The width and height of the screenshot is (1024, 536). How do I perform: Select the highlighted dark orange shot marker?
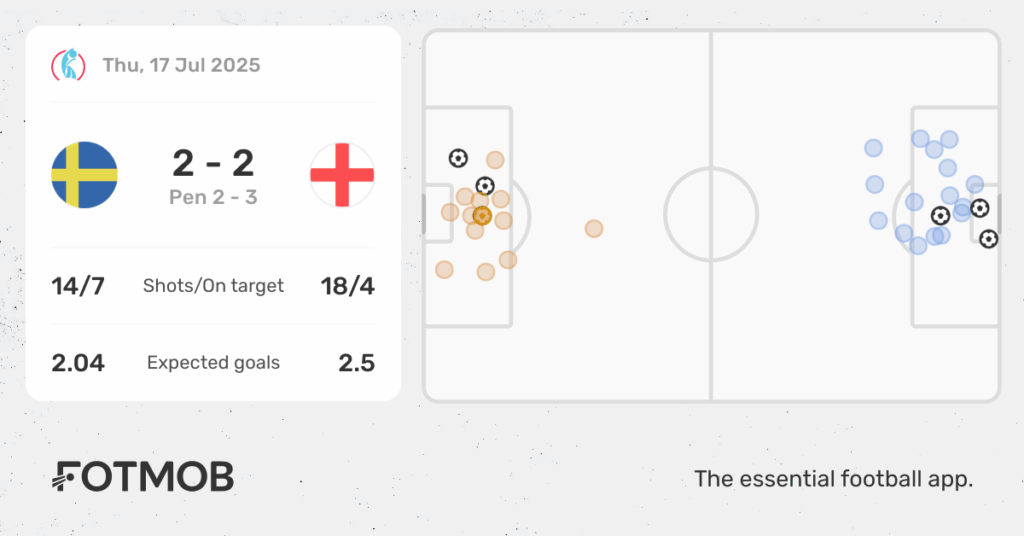point(482,215)
